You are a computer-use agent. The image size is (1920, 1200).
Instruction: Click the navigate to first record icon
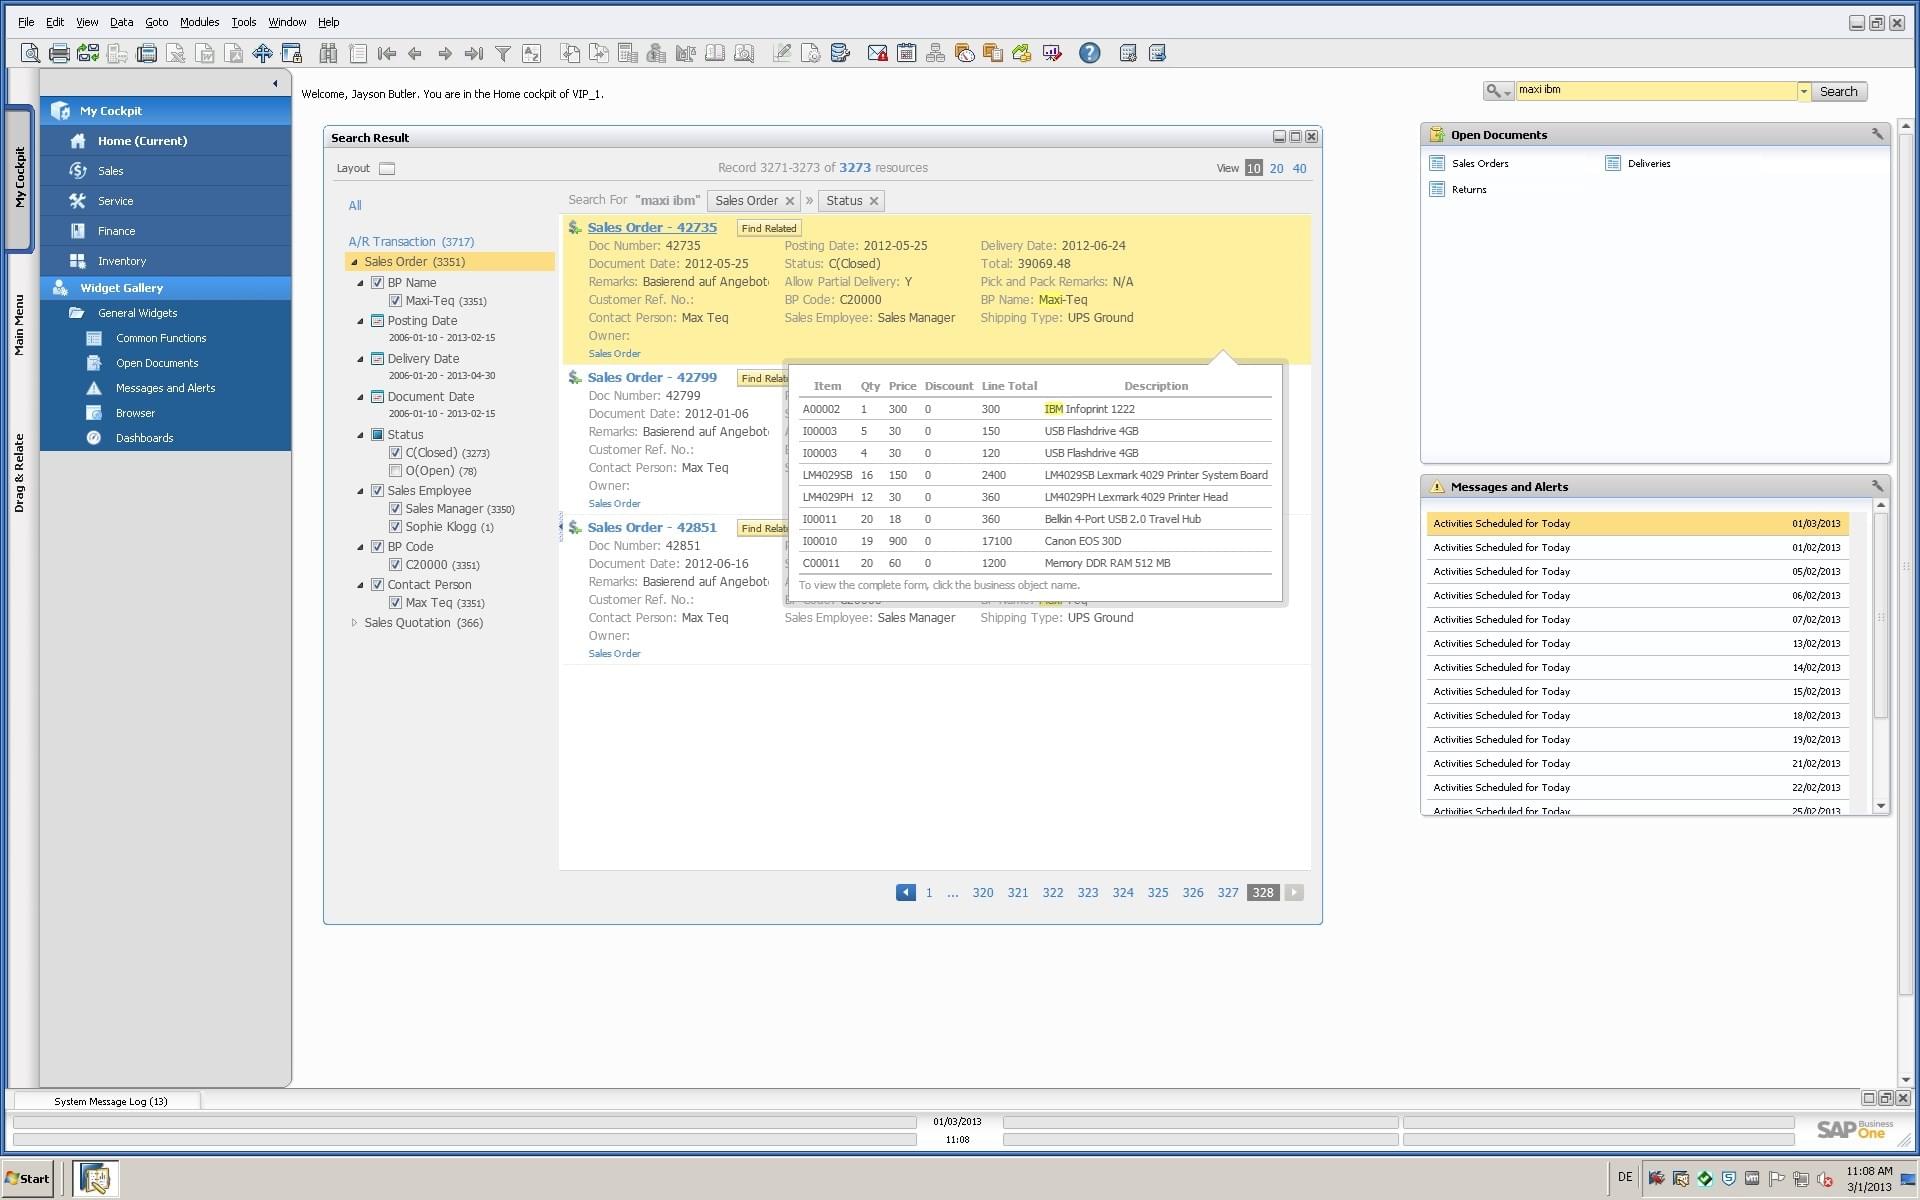point(388,53)
